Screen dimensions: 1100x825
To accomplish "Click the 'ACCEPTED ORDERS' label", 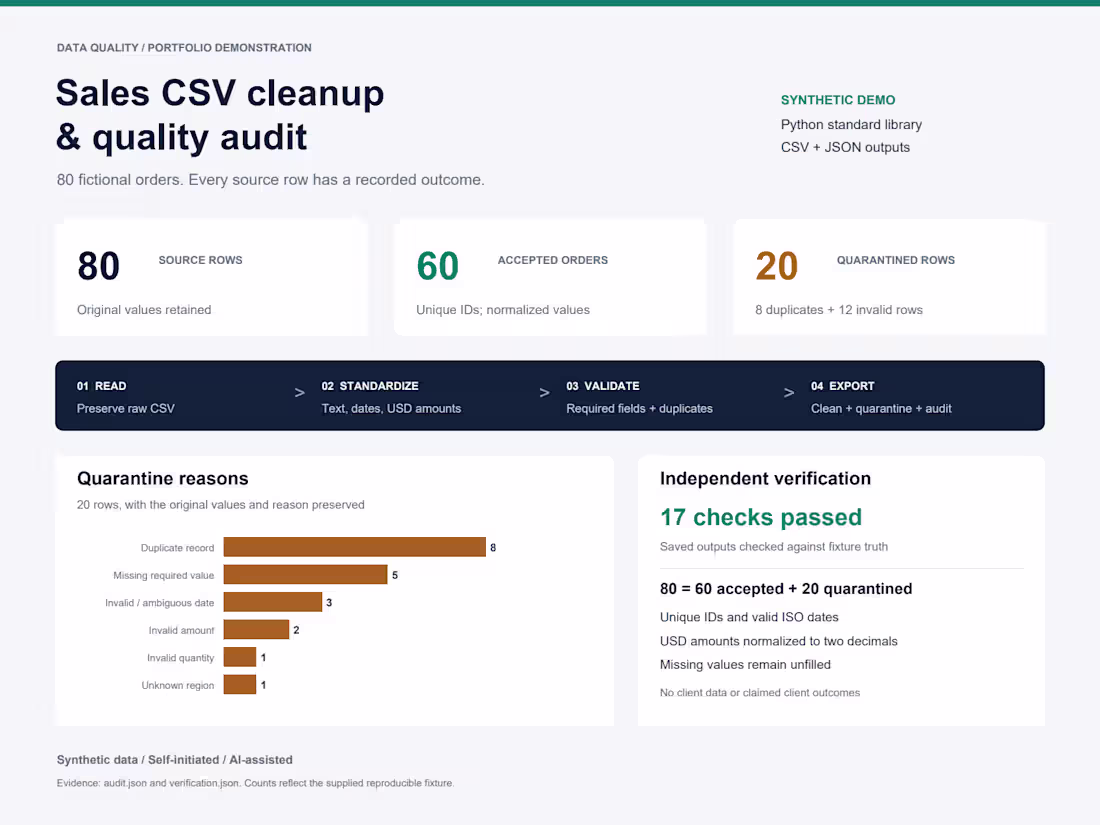I will tap(553, 260).
